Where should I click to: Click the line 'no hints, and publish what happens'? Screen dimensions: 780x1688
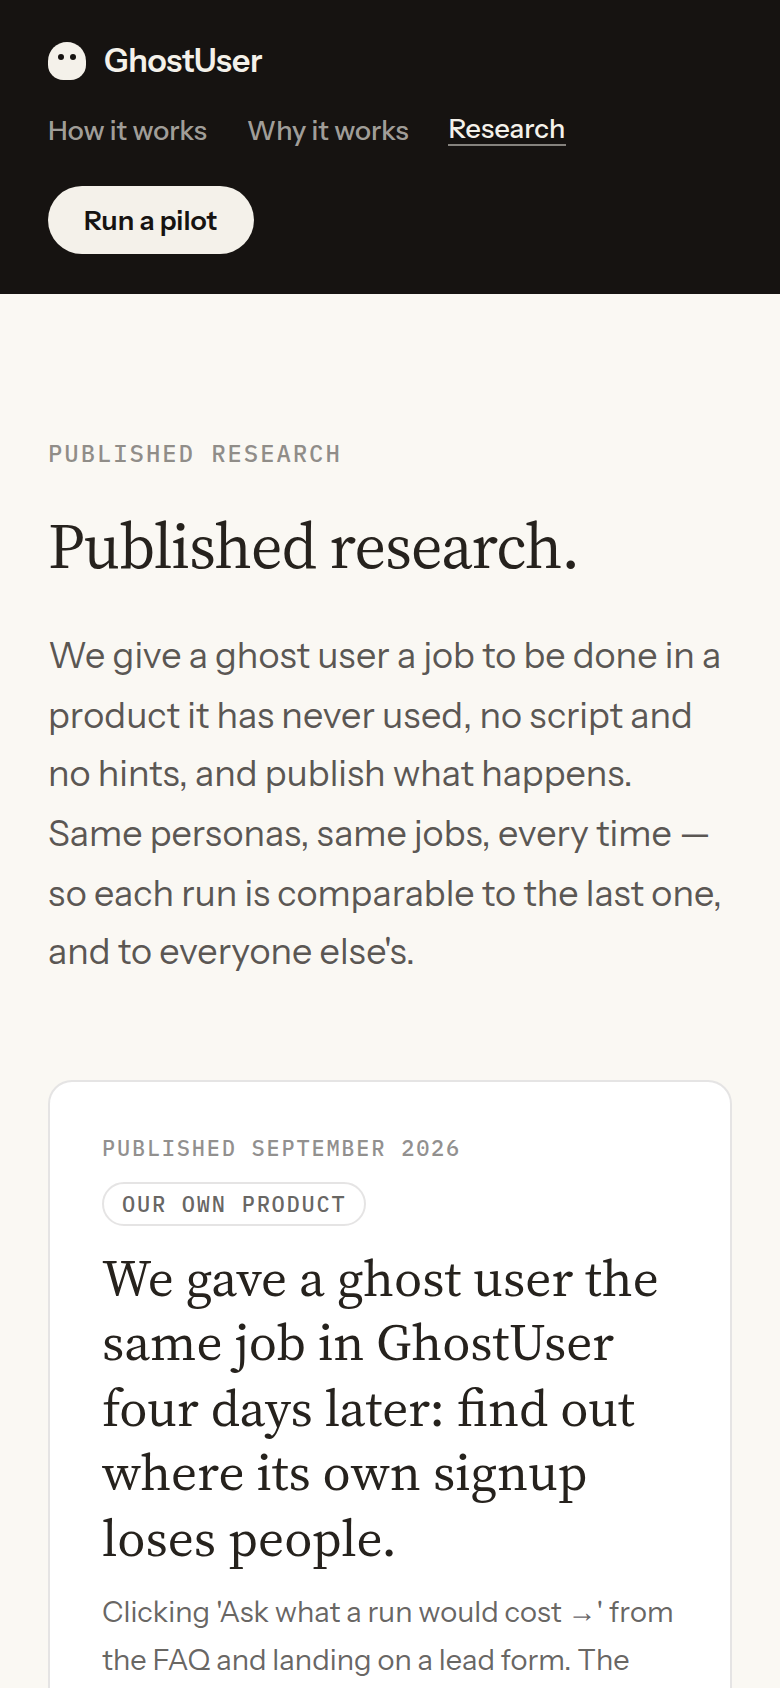click(340, 774)
